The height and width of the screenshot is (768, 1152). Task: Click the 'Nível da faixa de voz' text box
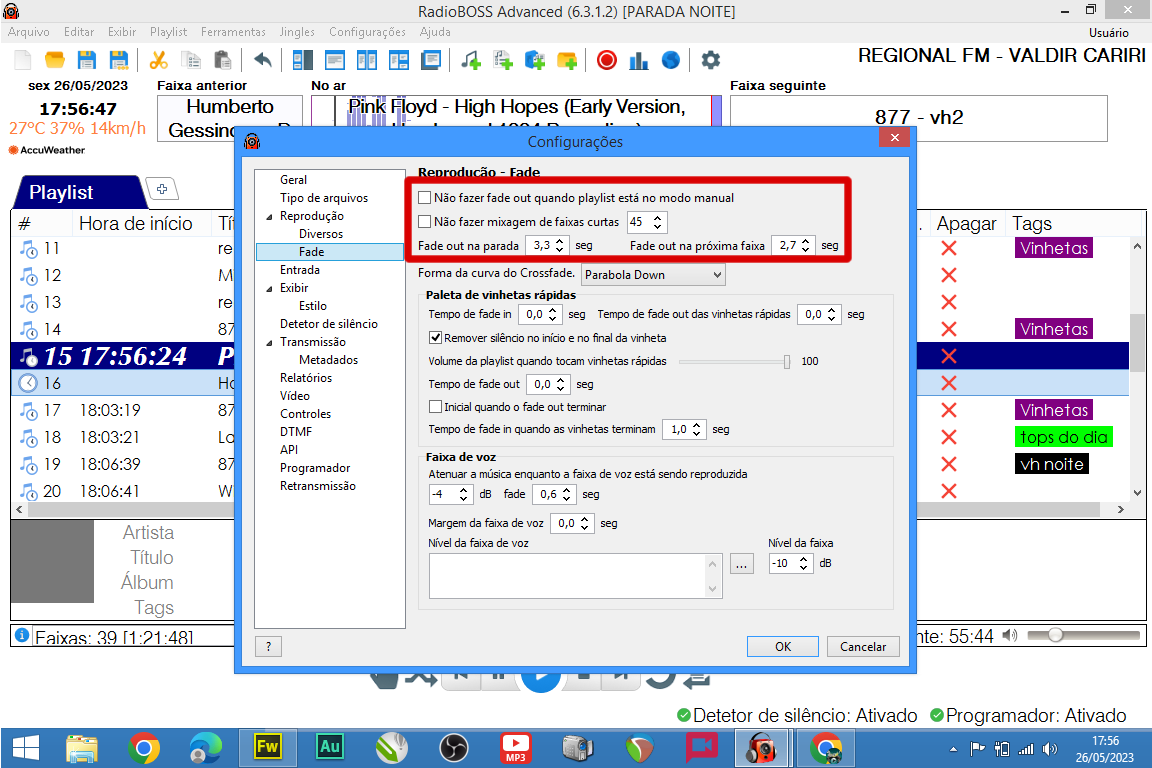(575, 576)
